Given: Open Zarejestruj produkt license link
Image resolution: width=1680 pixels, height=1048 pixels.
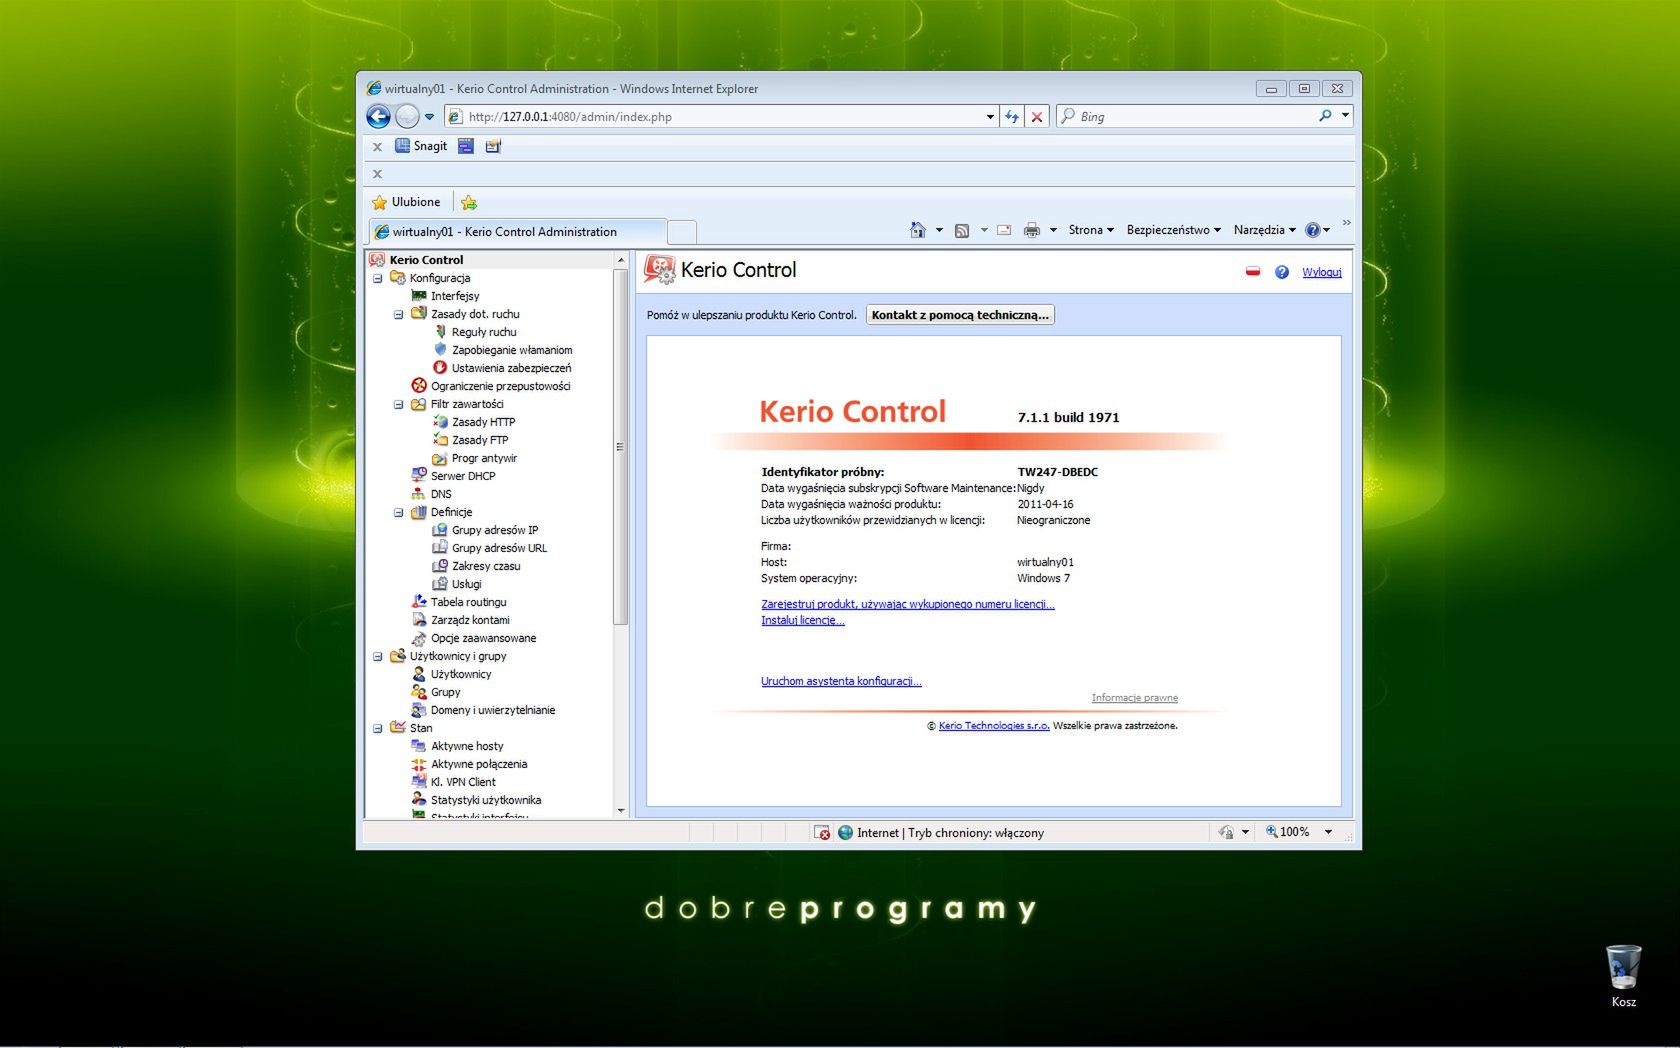Looking at the screenshot, I should pyautogui.click(x=908, y=604).
